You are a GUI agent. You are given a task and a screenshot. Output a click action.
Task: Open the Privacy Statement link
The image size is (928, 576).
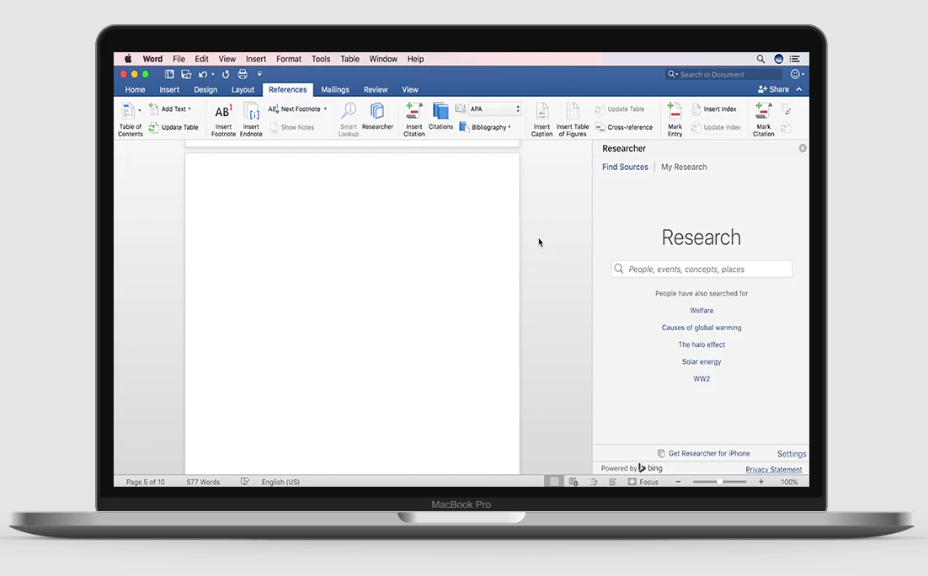(774, 469)
